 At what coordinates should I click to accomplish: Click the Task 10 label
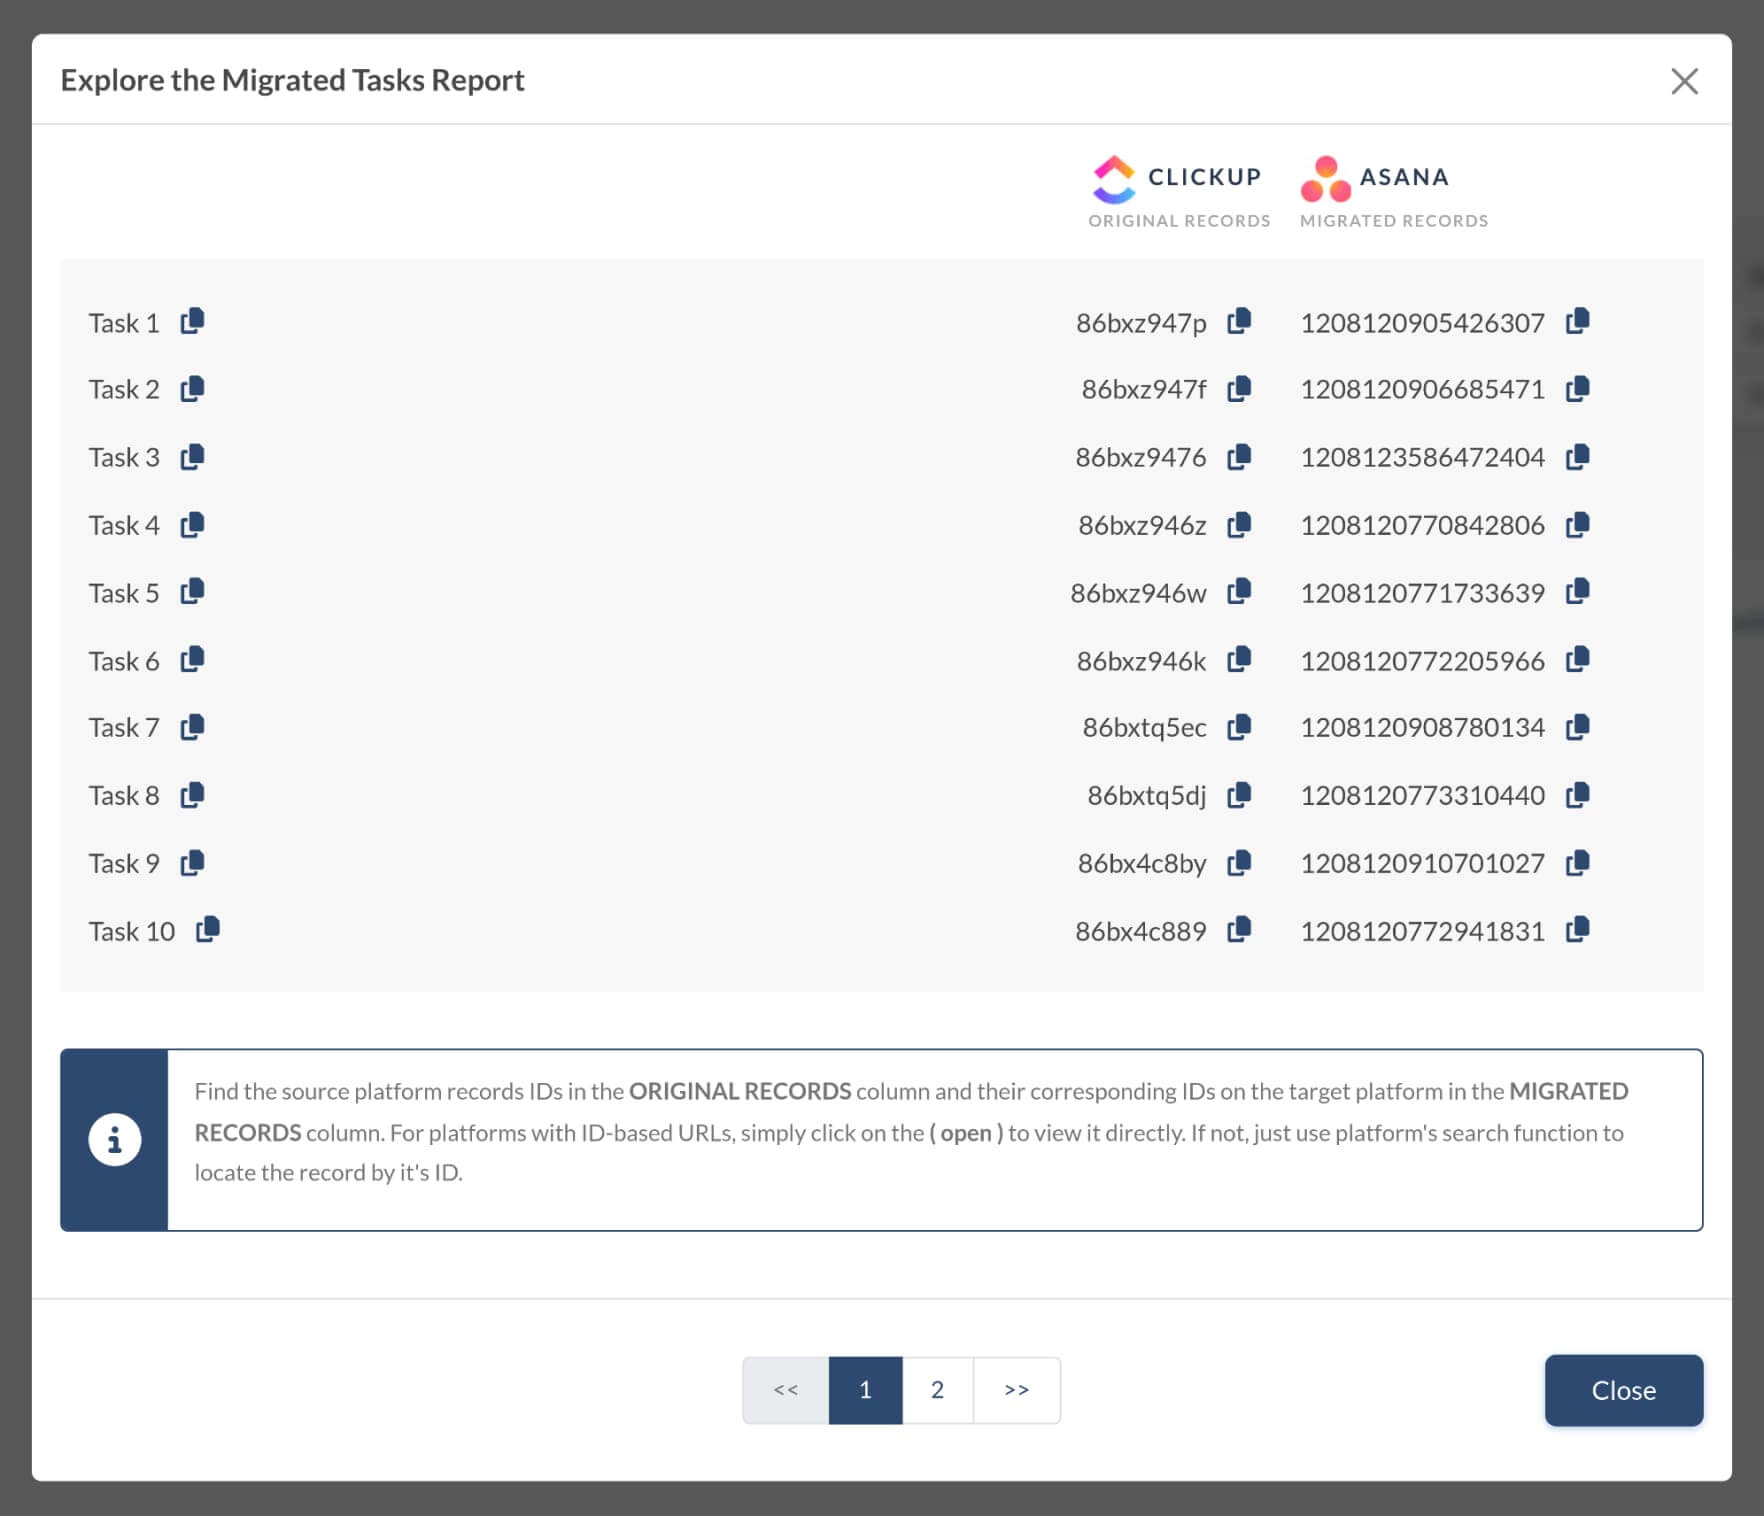(x=131, y=931)
